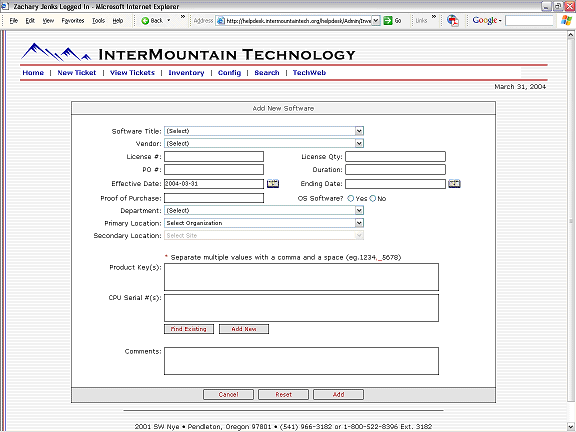Expand the Links toolbar chevron
The width and height of the screenshot is (576, 432).
point(434,17)
